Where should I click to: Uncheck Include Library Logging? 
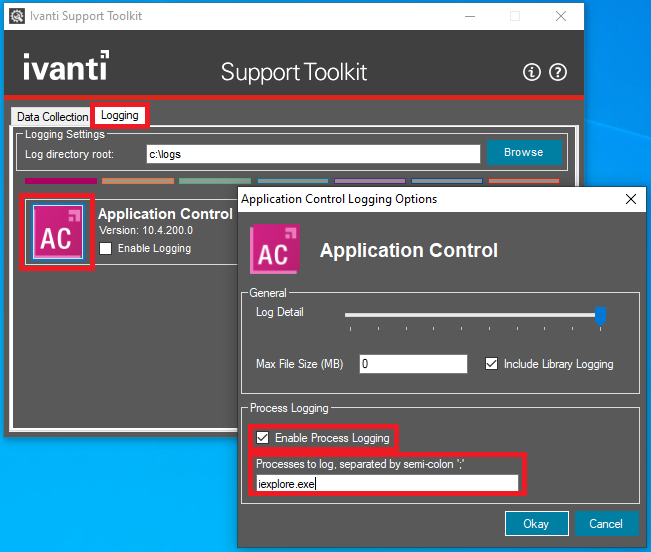[492, 364]
